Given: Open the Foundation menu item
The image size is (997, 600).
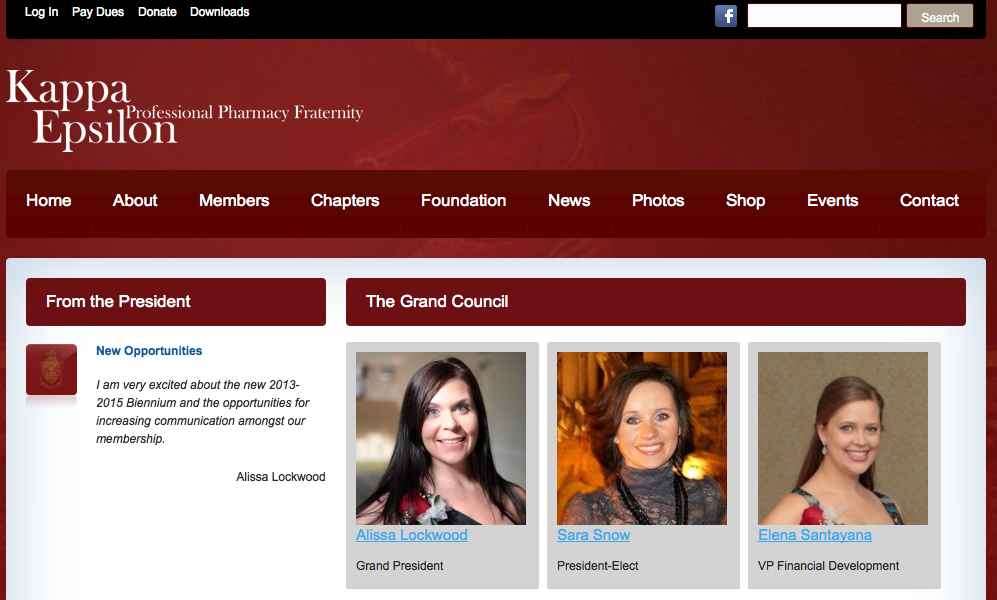Looking at the screenshot, I should coord(464,201).
